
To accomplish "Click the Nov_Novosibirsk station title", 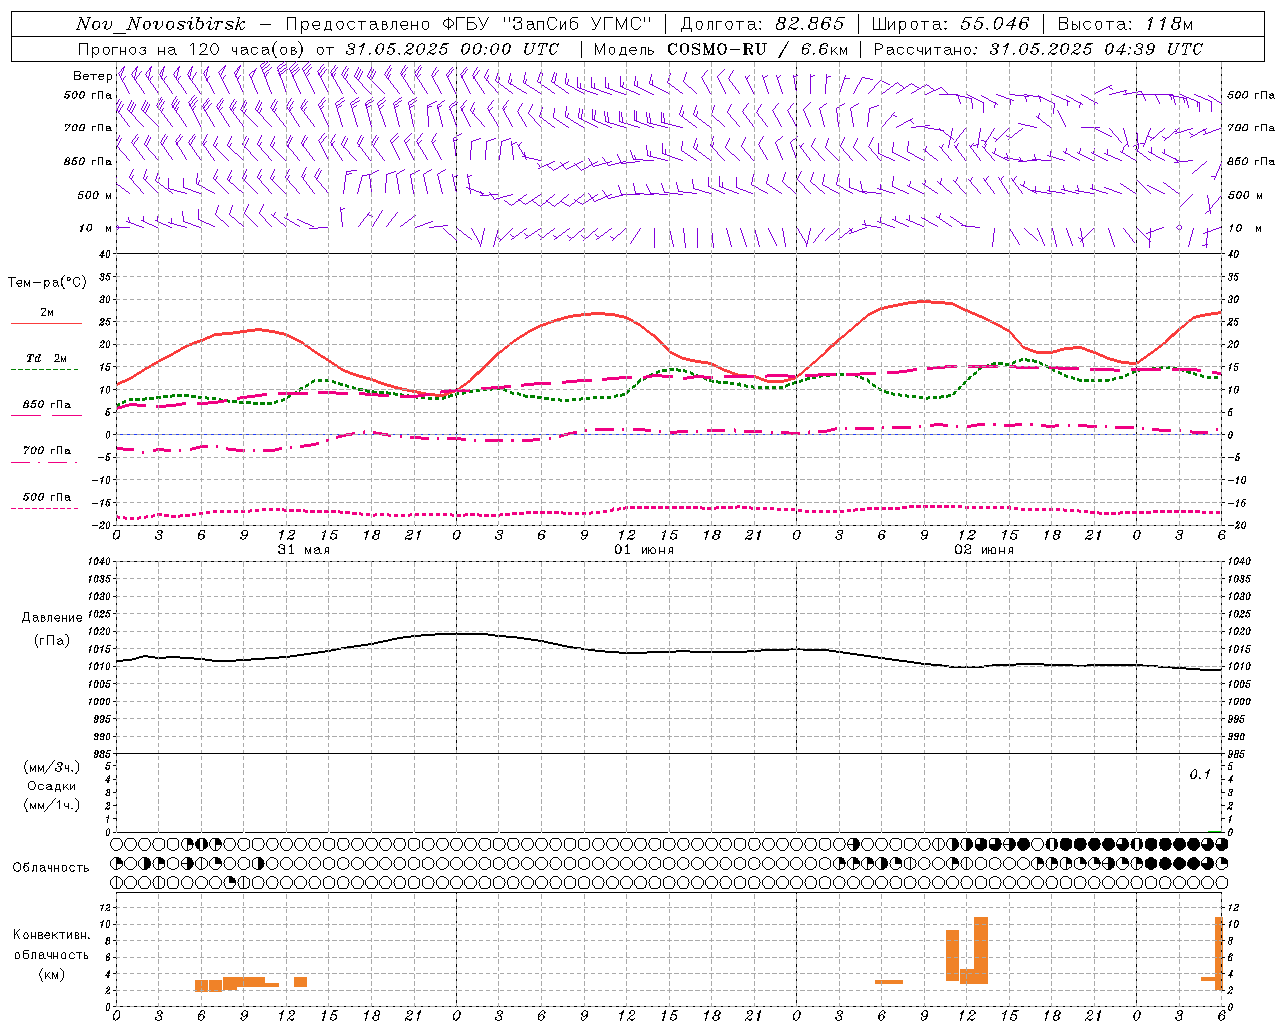I will pos(160,24).
